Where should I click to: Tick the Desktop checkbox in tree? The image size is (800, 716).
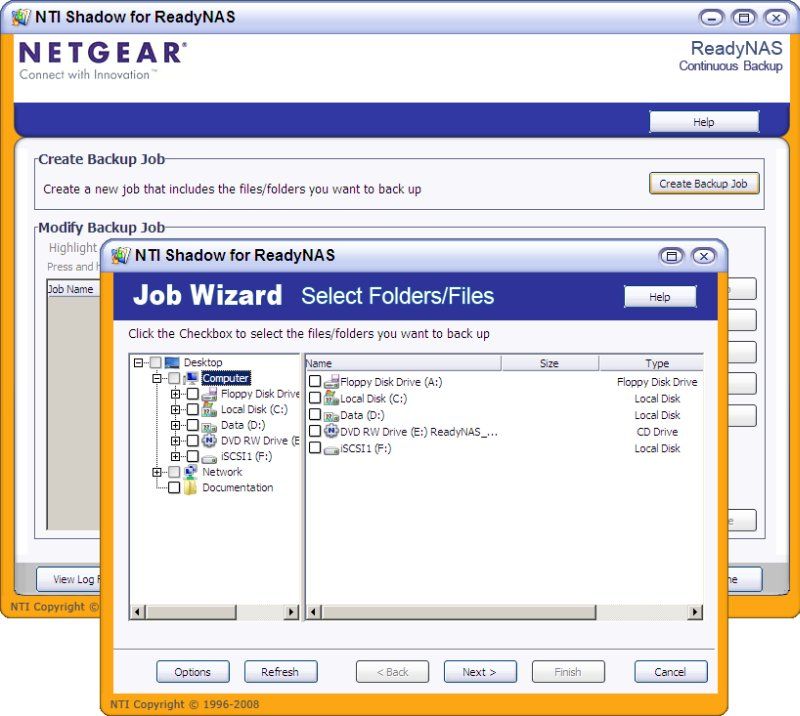pos(156,362)
